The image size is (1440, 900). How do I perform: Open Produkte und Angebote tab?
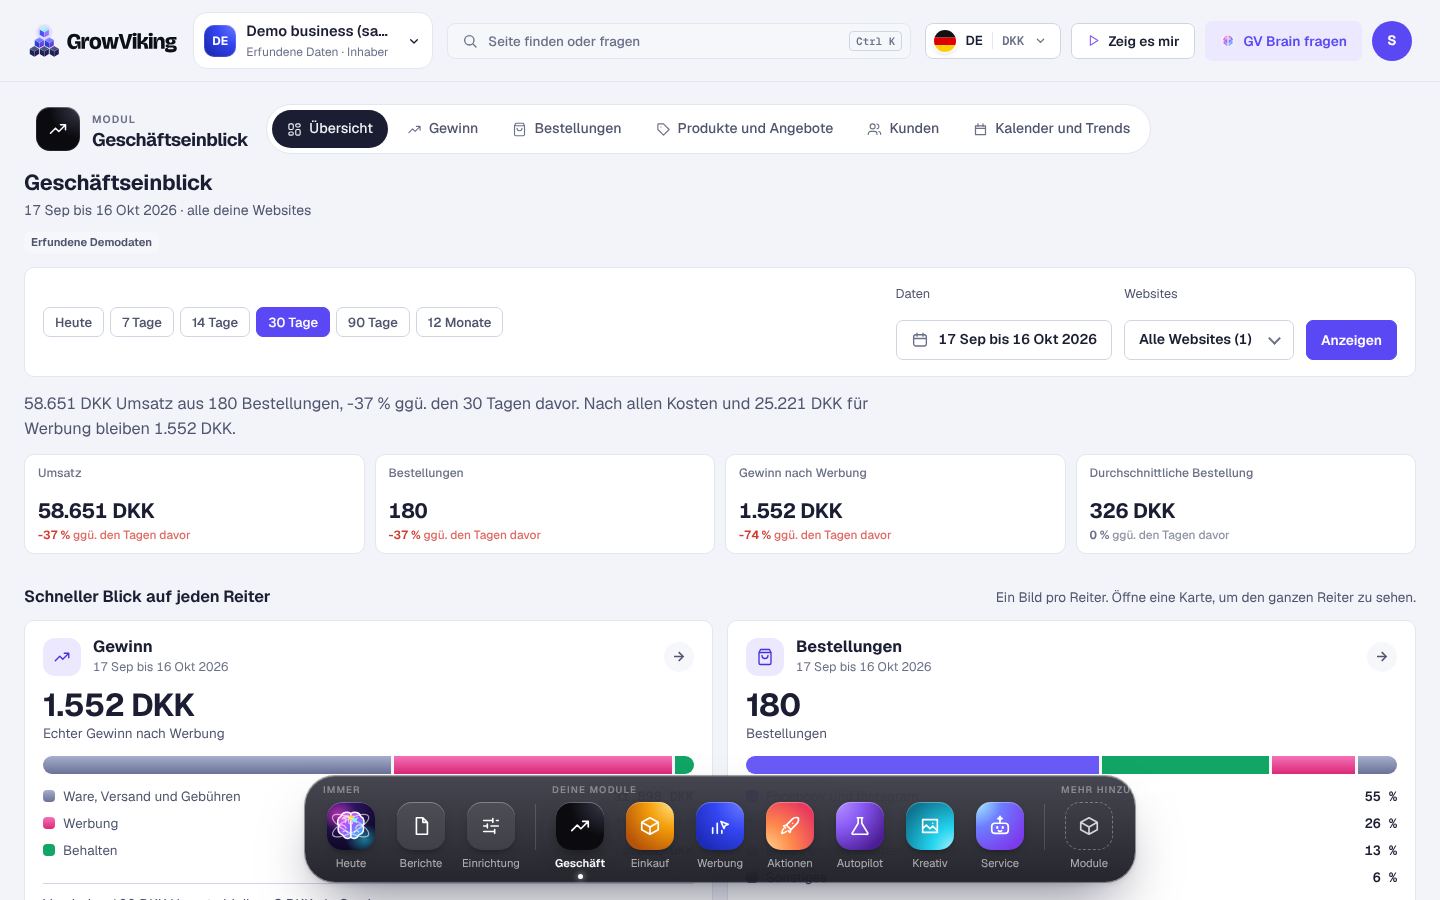coord(745,129)
